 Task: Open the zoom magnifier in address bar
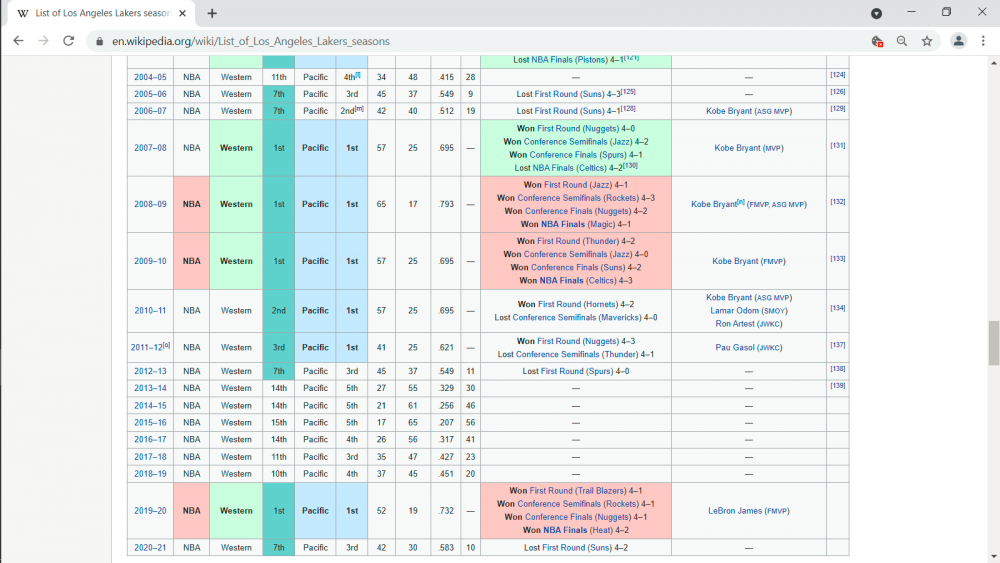pyautogui.click(x=902, y=41)
